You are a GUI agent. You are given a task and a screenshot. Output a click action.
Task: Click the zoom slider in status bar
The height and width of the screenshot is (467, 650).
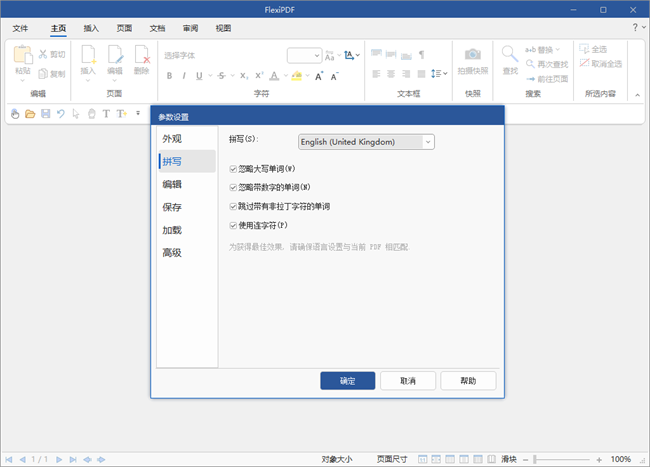(x=565, y=459)
